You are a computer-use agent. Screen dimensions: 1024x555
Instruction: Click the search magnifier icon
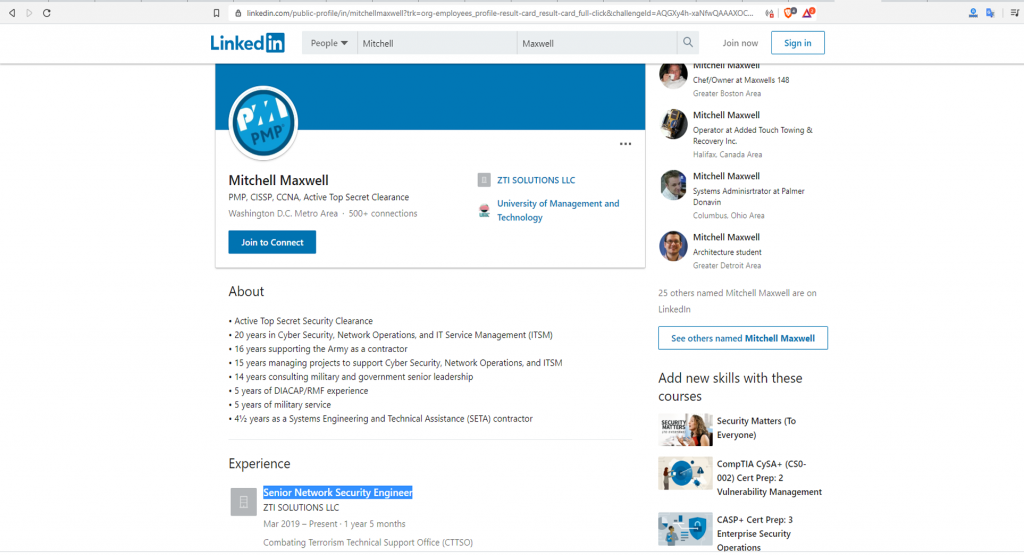687,43
